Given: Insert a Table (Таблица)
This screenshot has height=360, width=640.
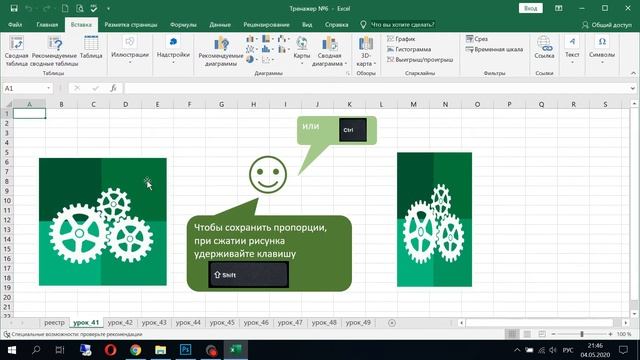Looking at the screenshot, I should point(91,47).
